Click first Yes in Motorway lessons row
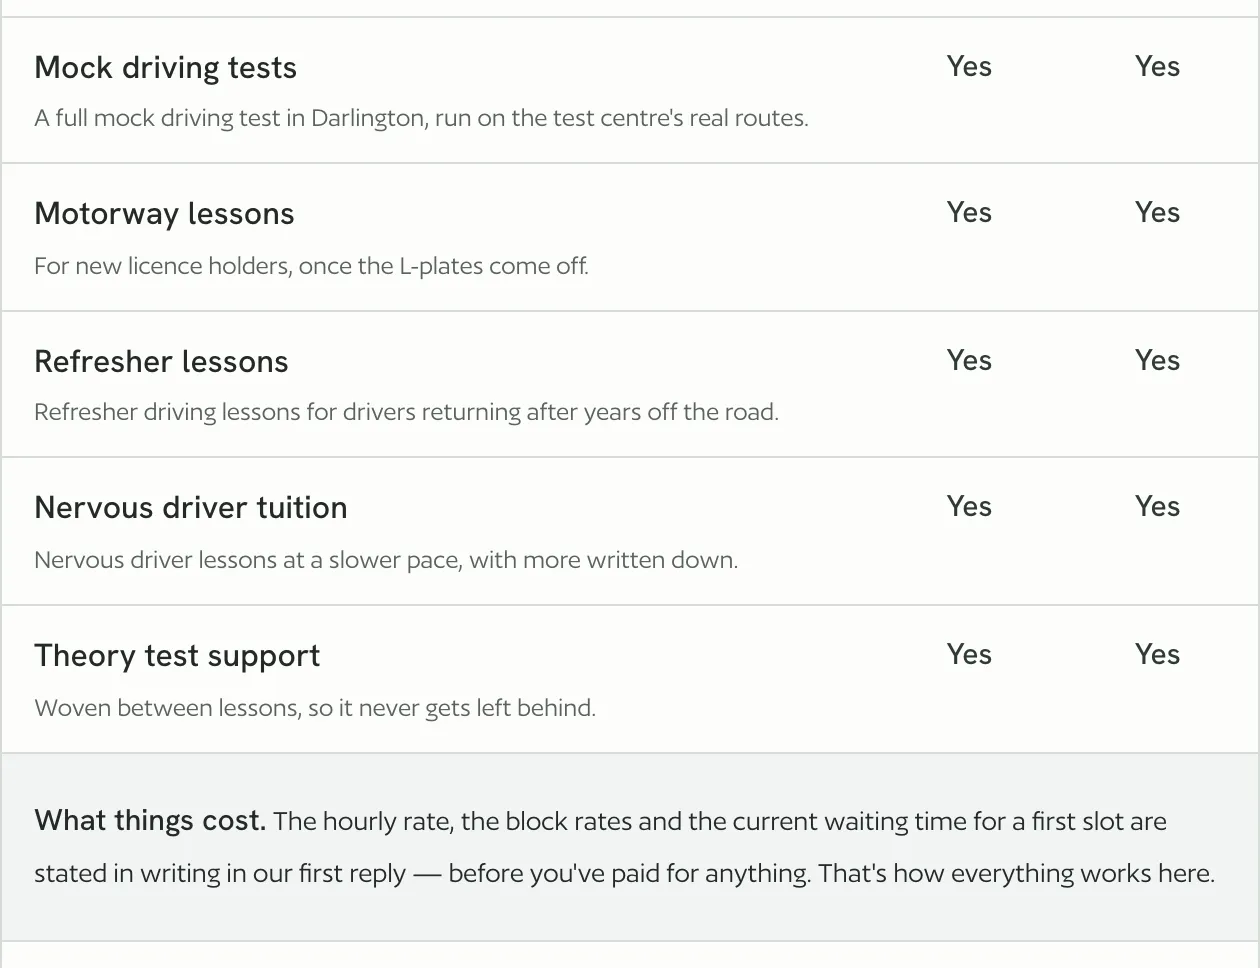 tap(969, 212)
